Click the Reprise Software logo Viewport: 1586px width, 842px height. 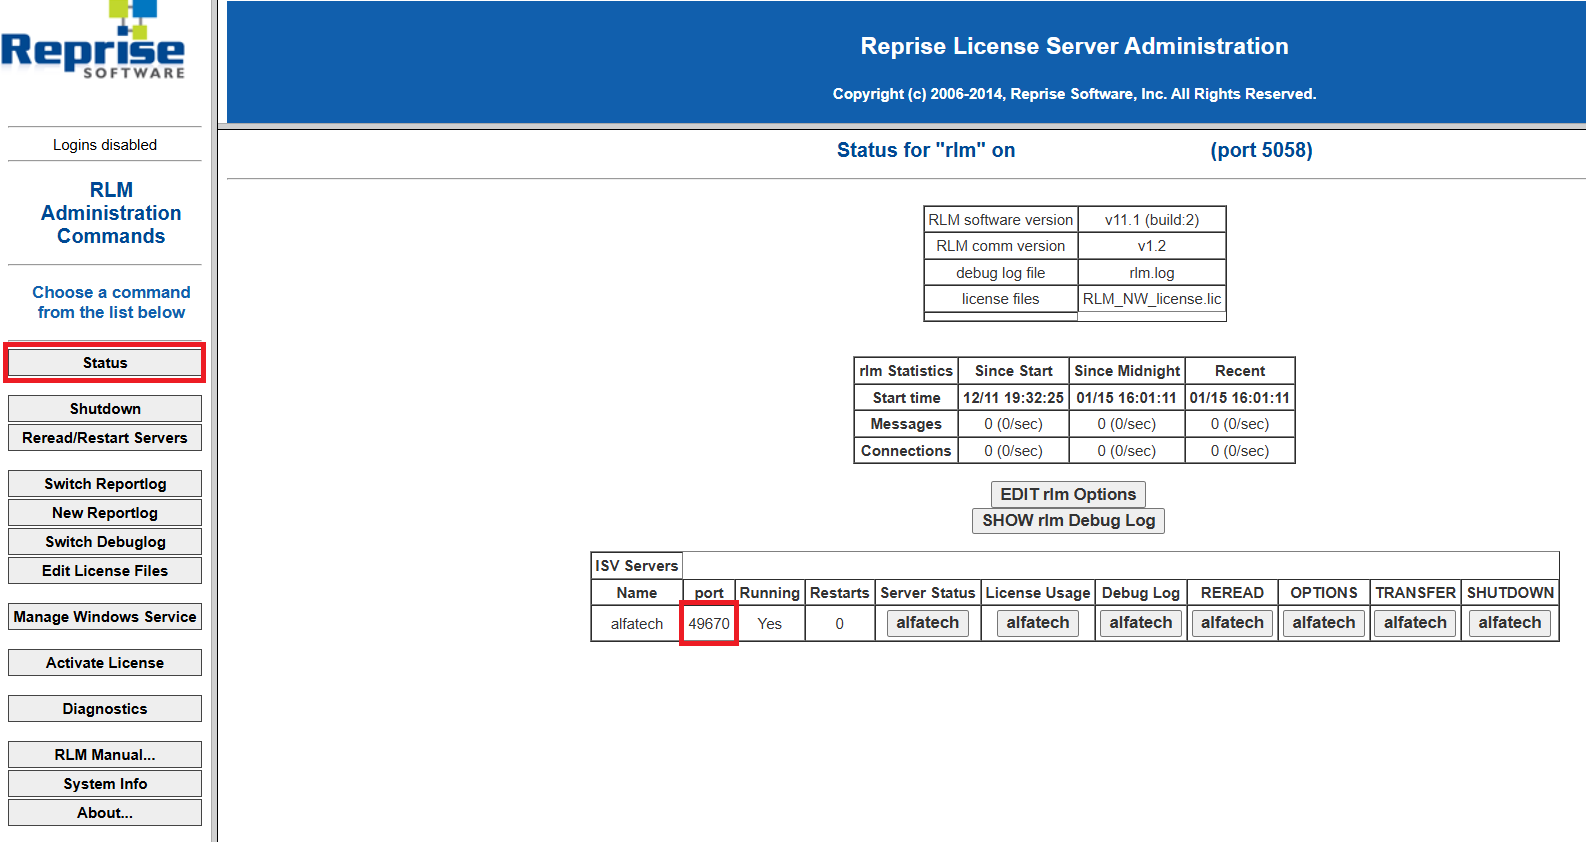tap(93, 40)
